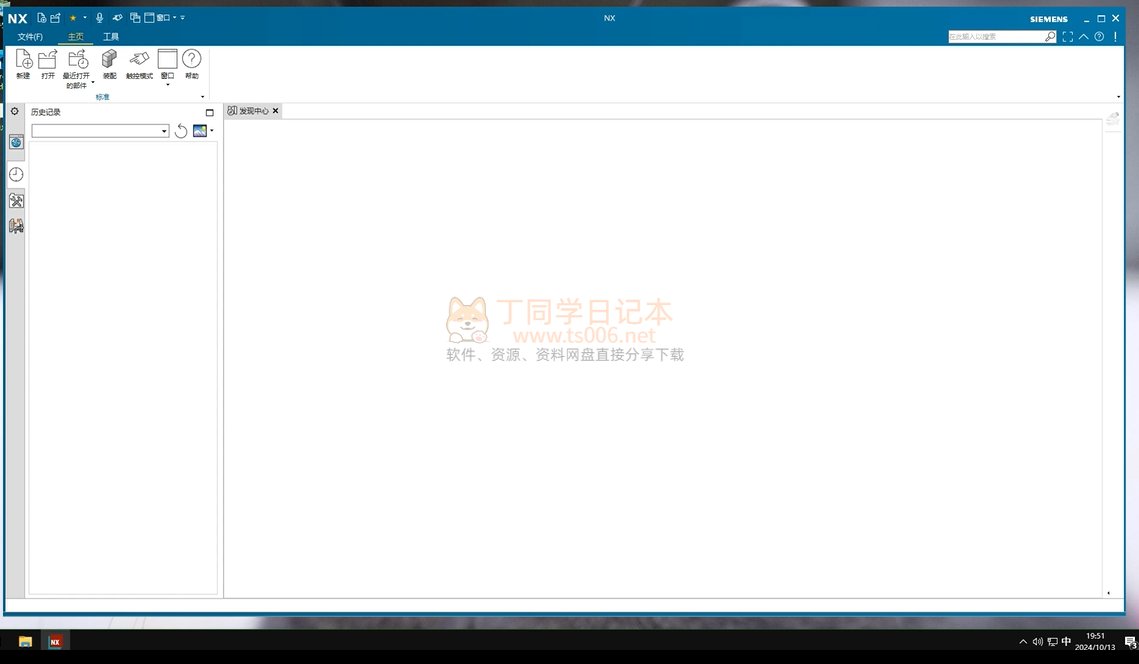Collapse the ribbon with the up chevron

(x=1083, y=37)
